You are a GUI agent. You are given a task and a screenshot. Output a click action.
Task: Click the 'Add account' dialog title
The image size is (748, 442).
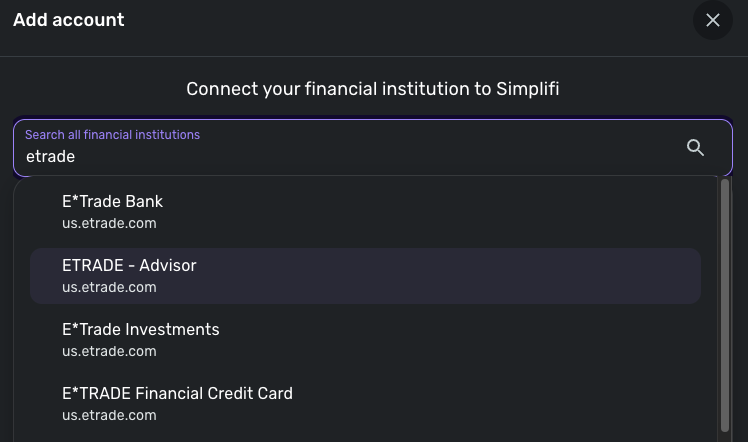(x=69, y=20)
